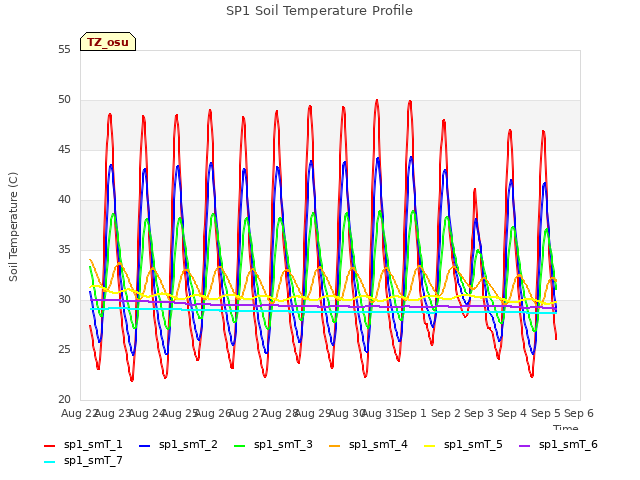
Task: Click the 40 y-axis tick label
Action: tap(64, 200)
